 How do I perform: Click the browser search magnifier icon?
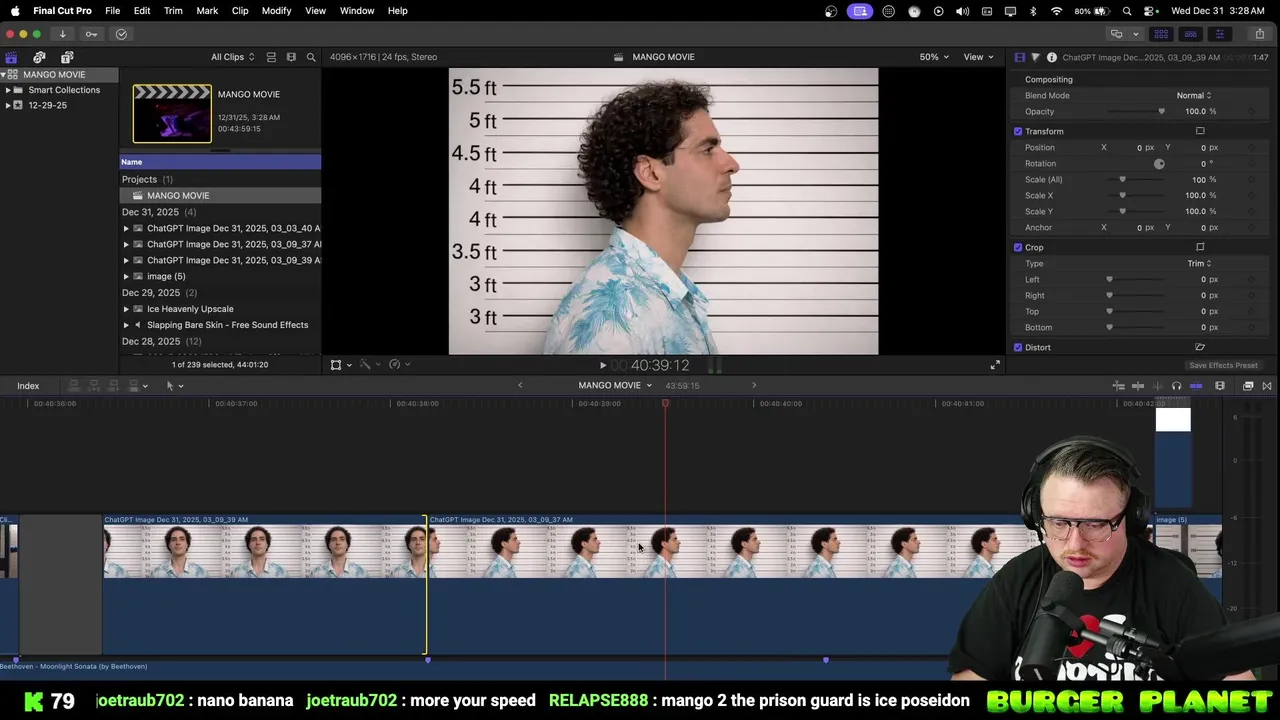pyautogui.click(x=311, y=57)
